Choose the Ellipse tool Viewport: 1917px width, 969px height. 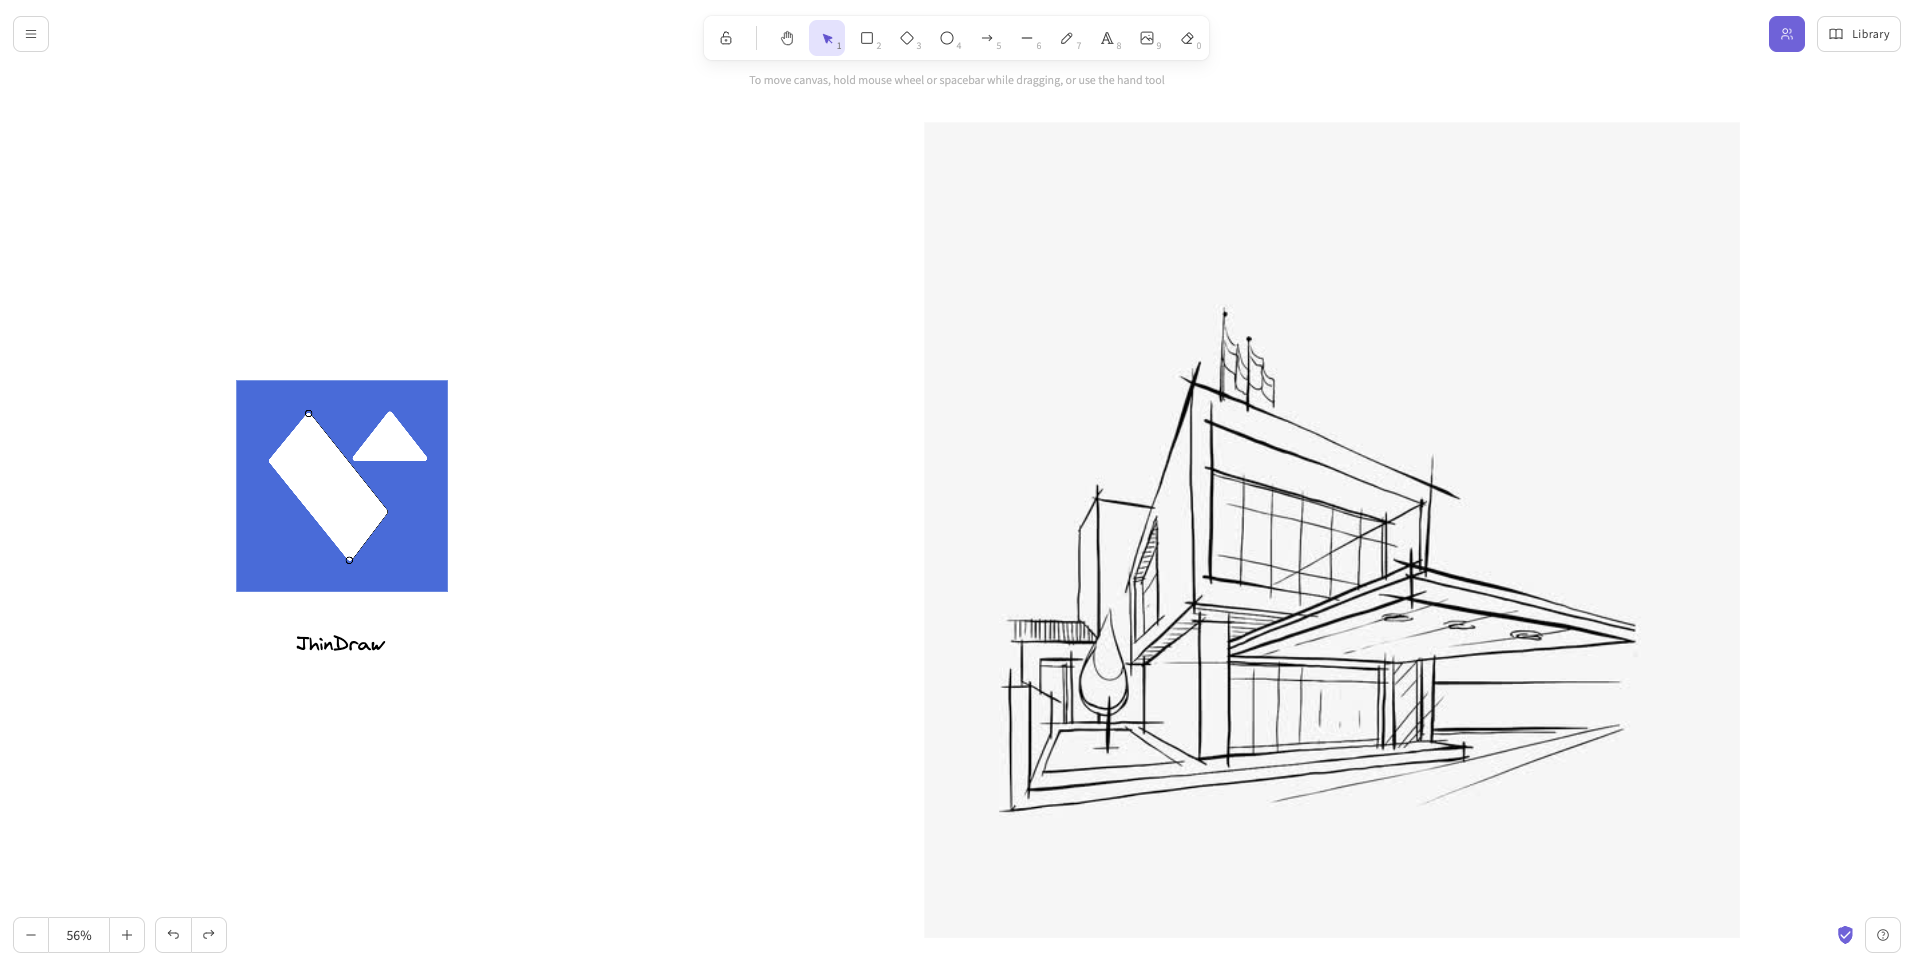tap(947, 38)
